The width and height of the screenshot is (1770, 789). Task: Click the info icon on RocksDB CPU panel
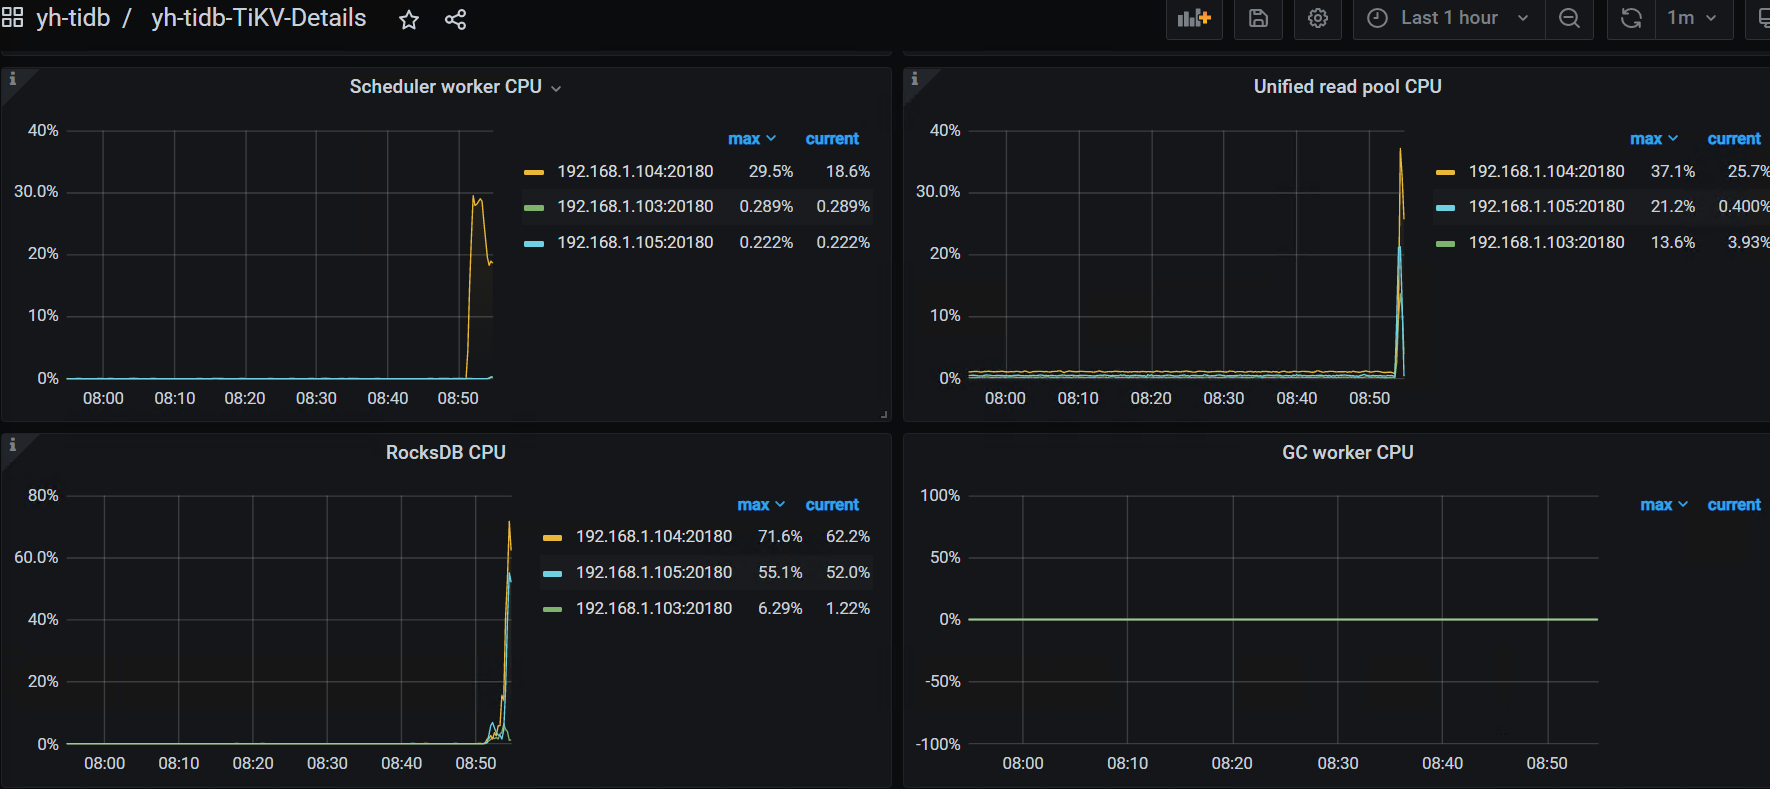coord(13,445)
